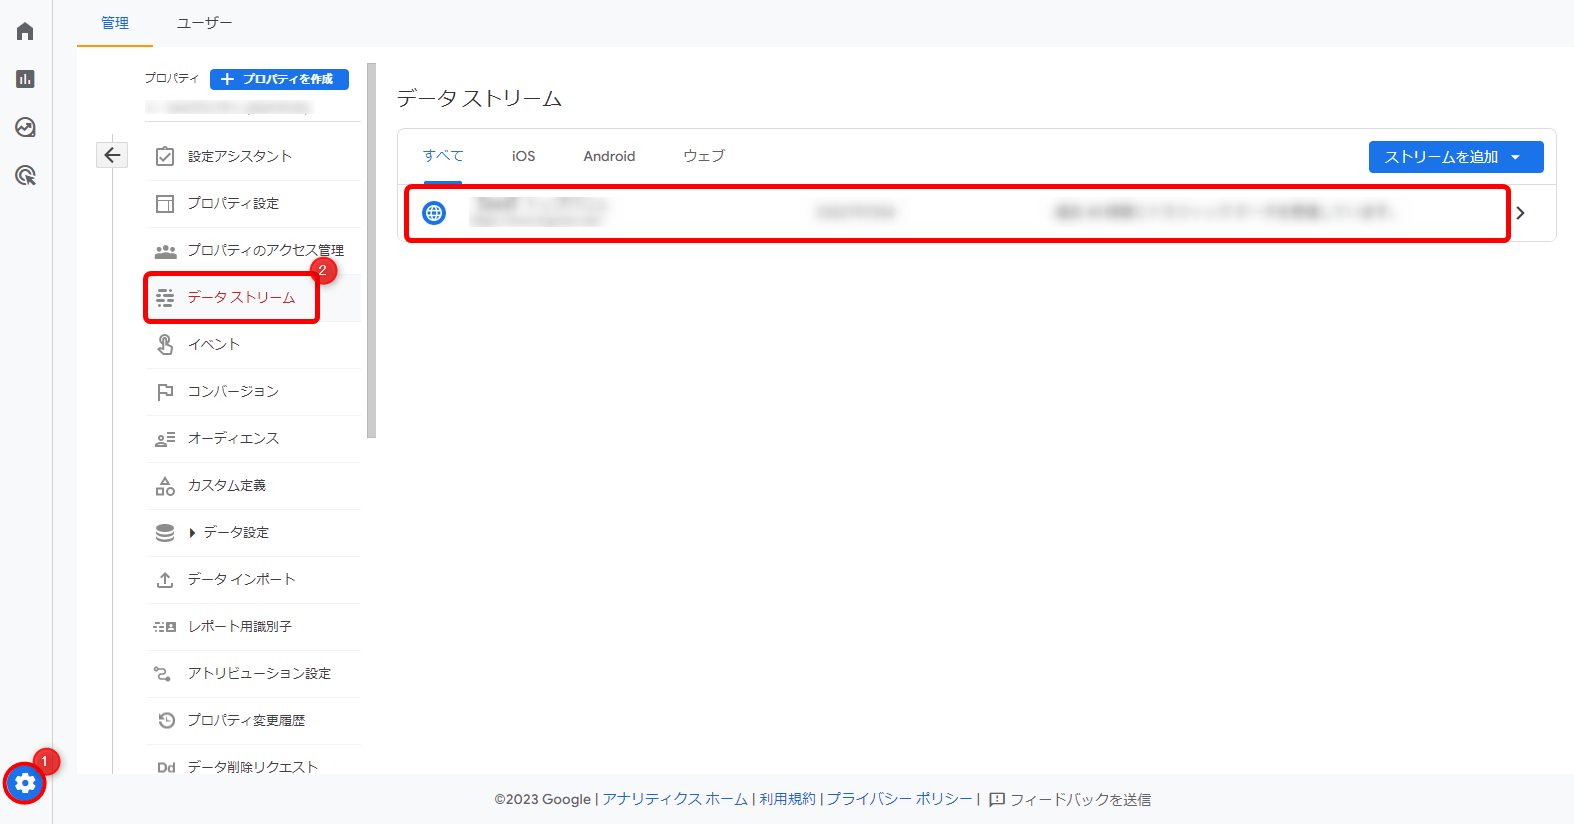Click the 設定アシスタント checkbox icon
This screenshot has width=1574, height=824.
tap(165, 156)
